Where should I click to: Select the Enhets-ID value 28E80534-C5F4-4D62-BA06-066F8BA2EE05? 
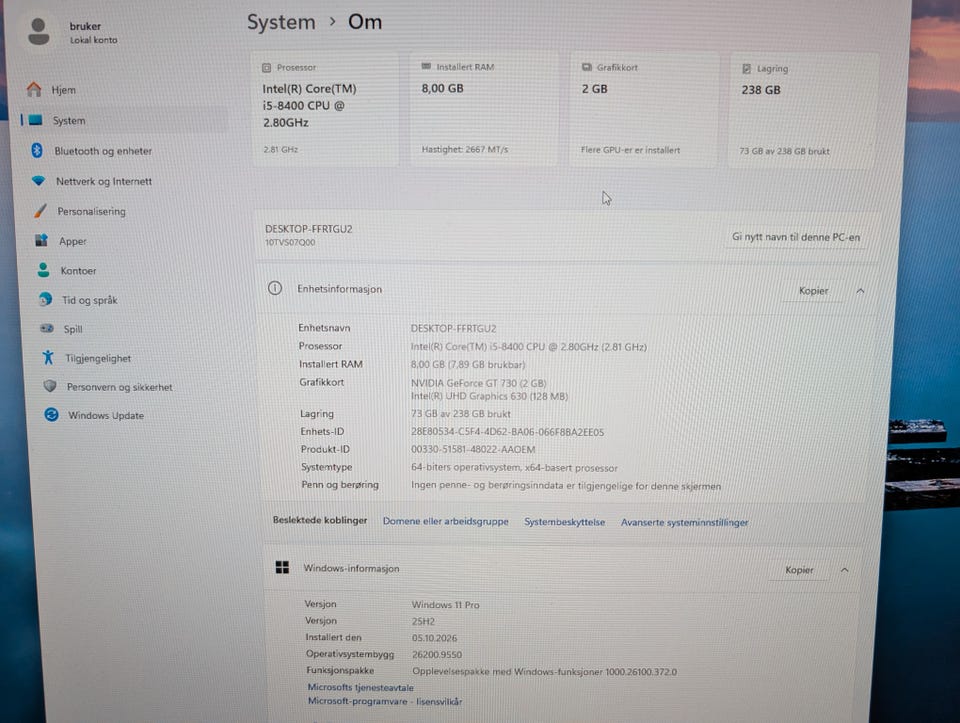pos(508,432)
